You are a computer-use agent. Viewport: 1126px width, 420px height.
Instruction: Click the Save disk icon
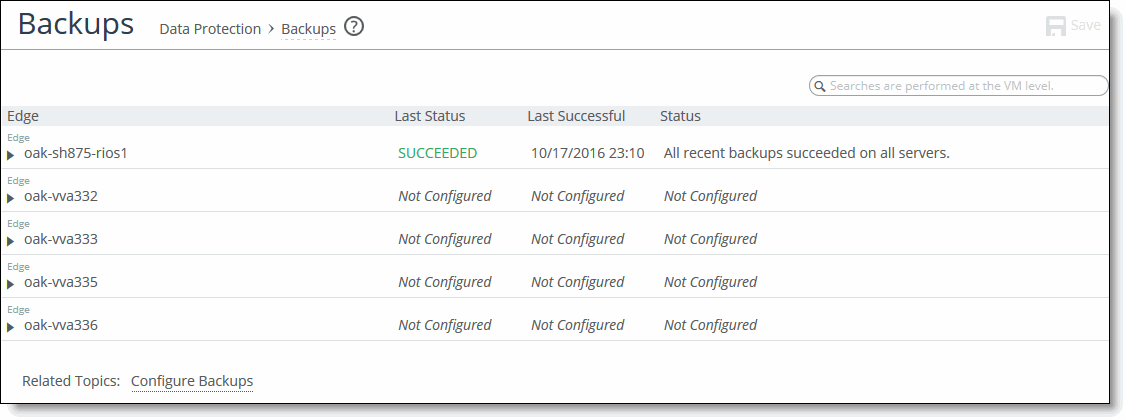[x=1056, y=26]
